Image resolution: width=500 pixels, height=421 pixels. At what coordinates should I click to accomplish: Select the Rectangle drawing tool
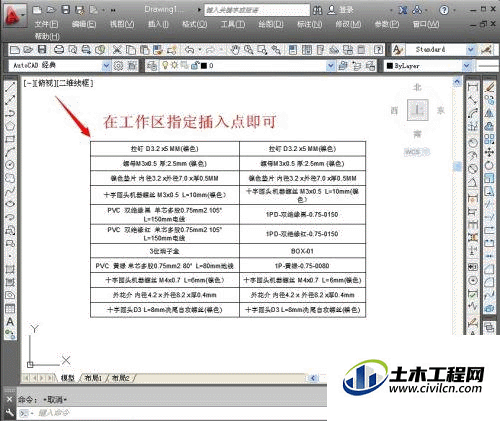pos(10,139)
